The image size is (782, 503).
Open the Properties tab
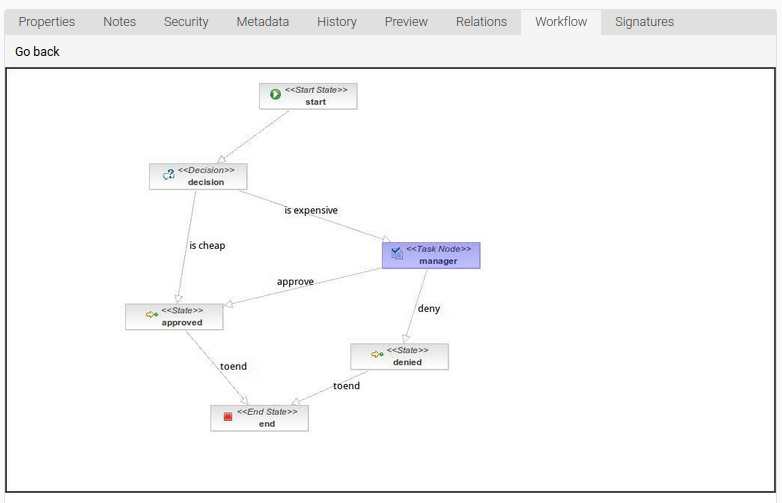coord(47,21)
